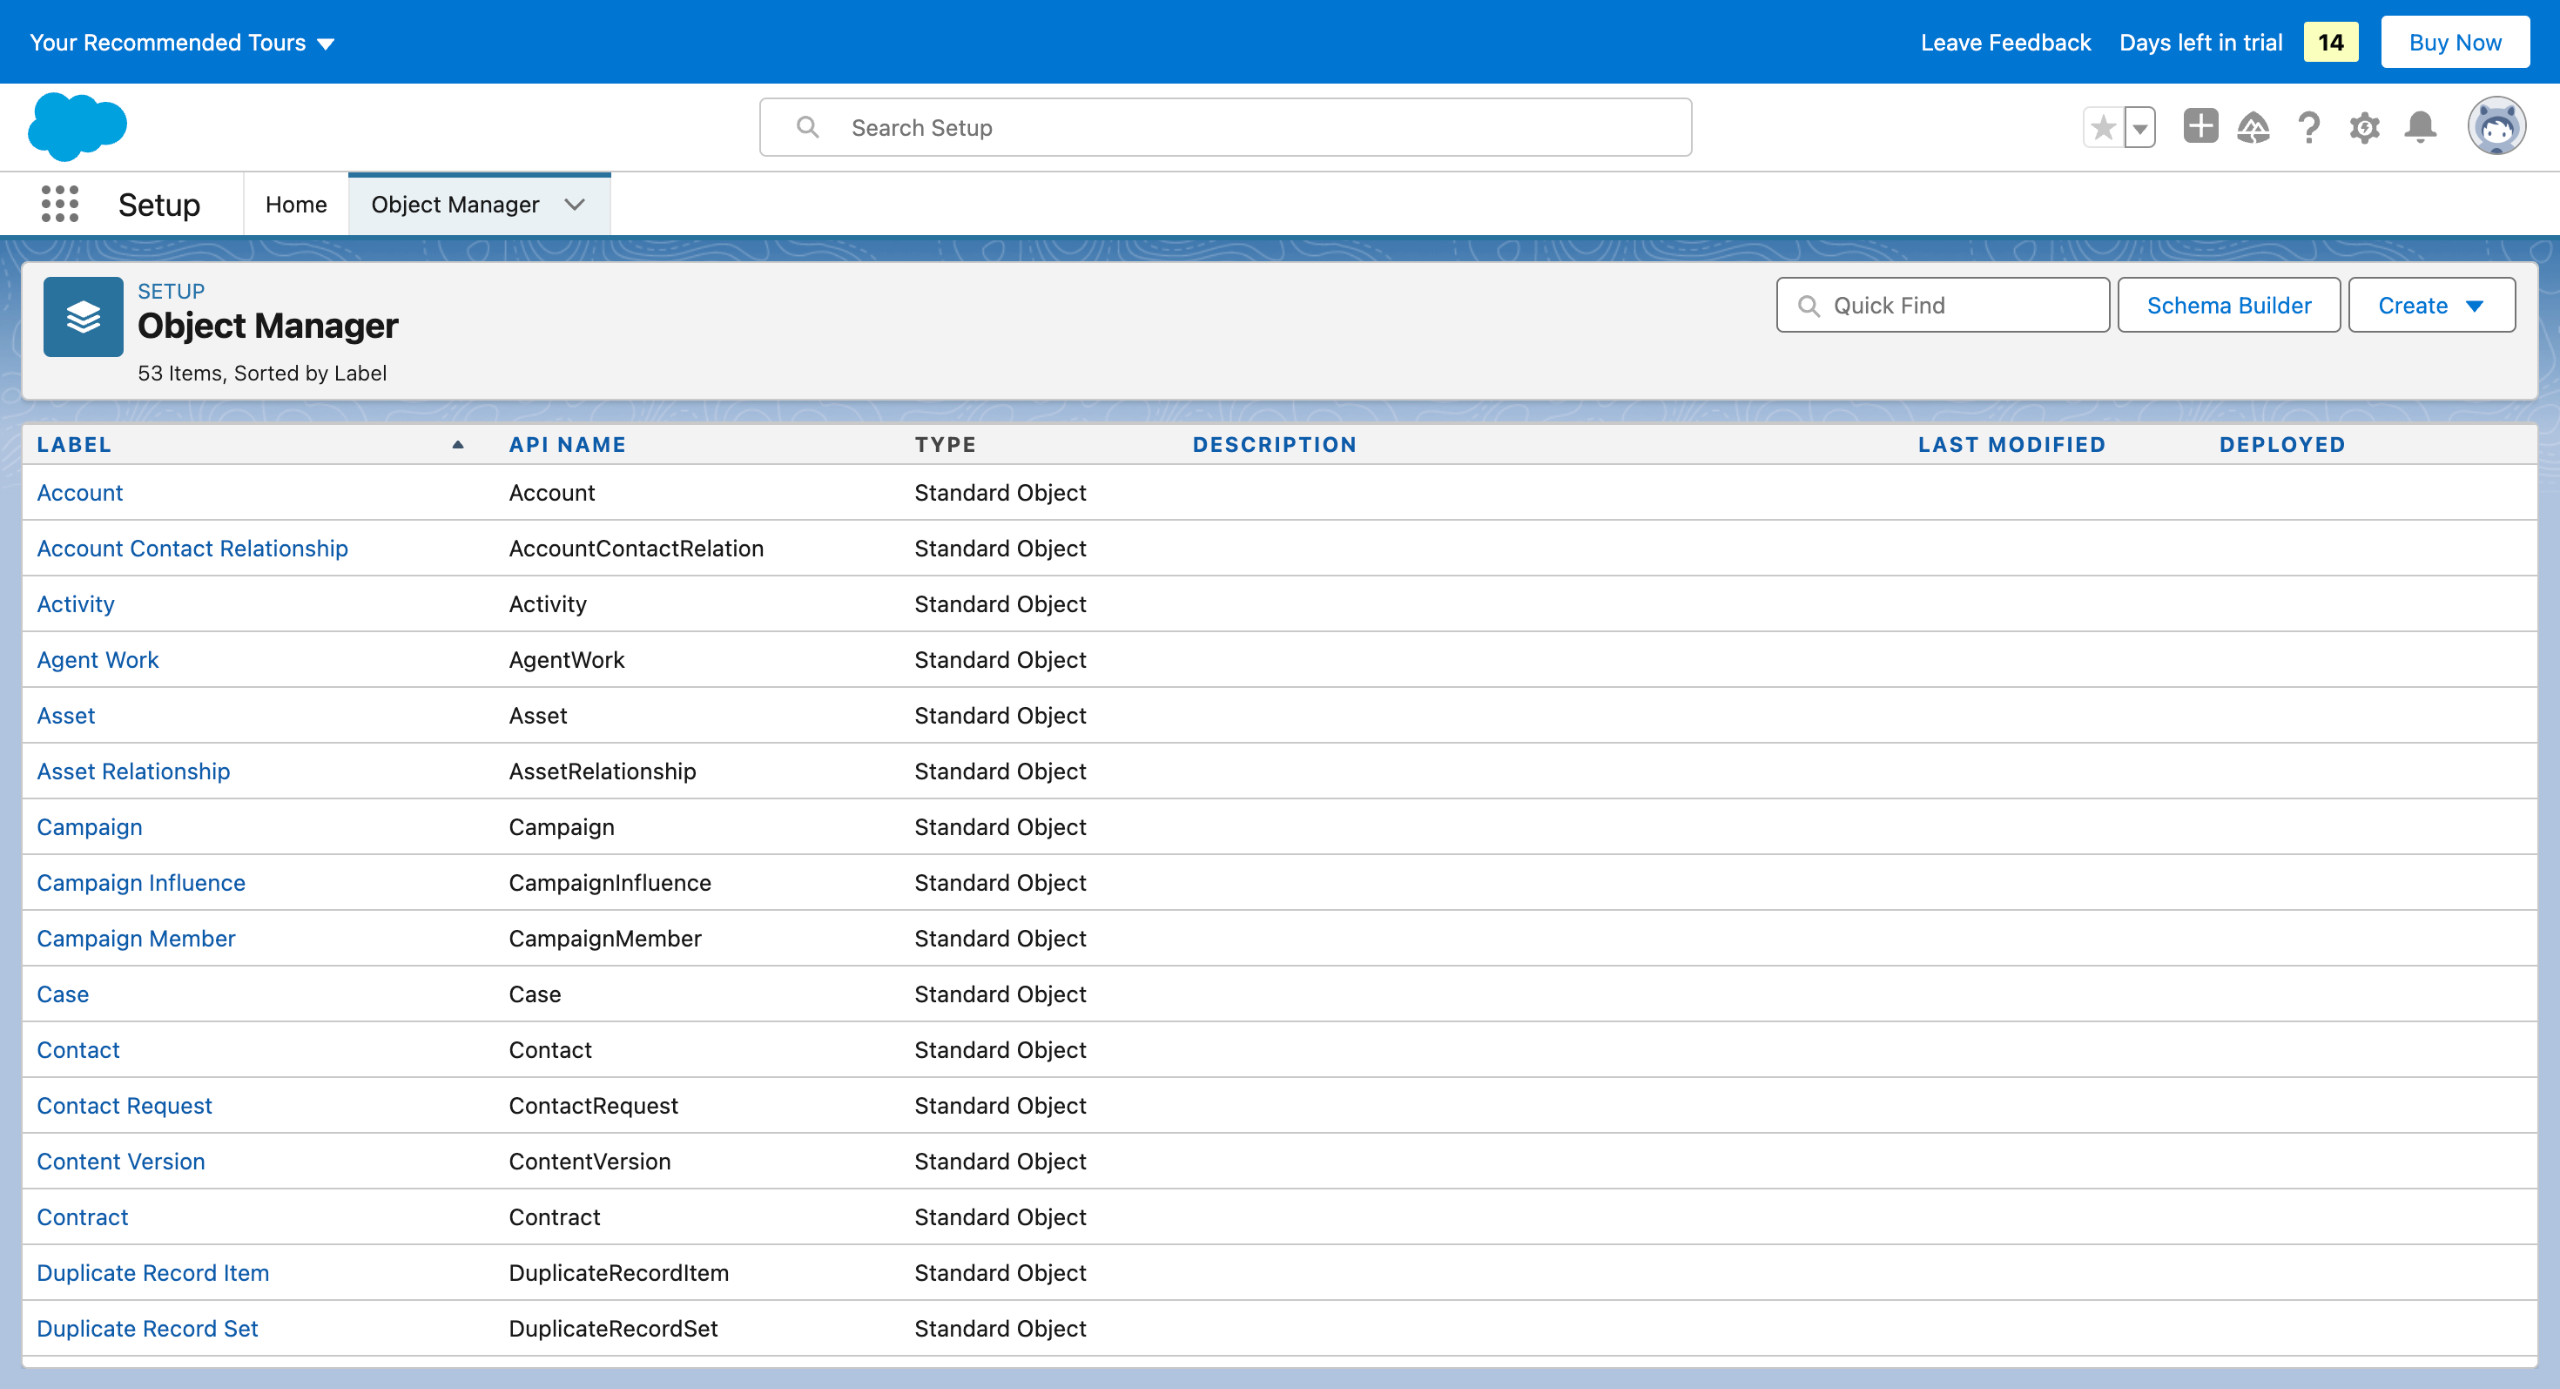Open the Content Version object
Viewport: 2560px width, 1389px height.
point(121,1162)
